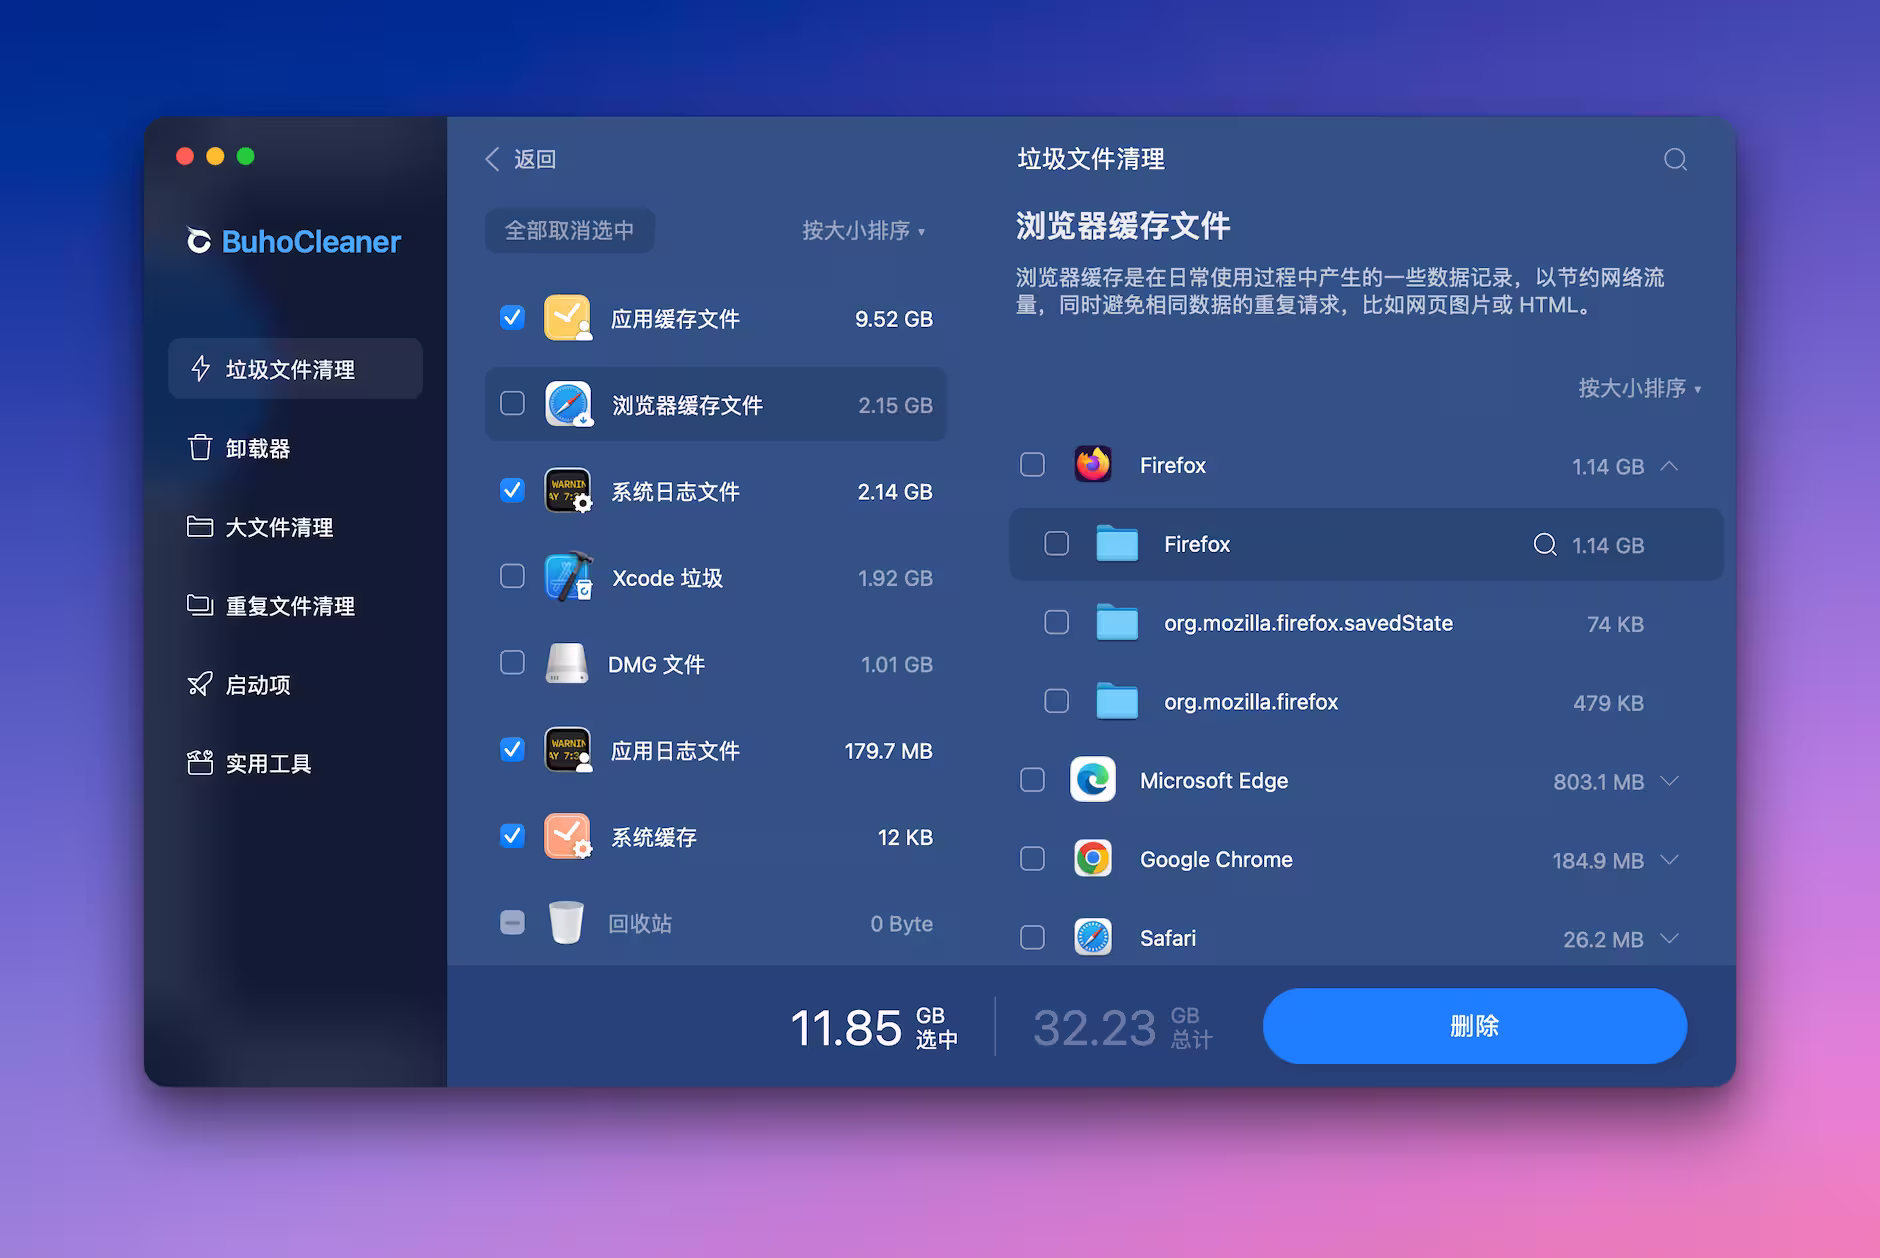Check the Microsoft Edge checkbox
Screen dimensions: 1880x1258
tap(1032, 780)
